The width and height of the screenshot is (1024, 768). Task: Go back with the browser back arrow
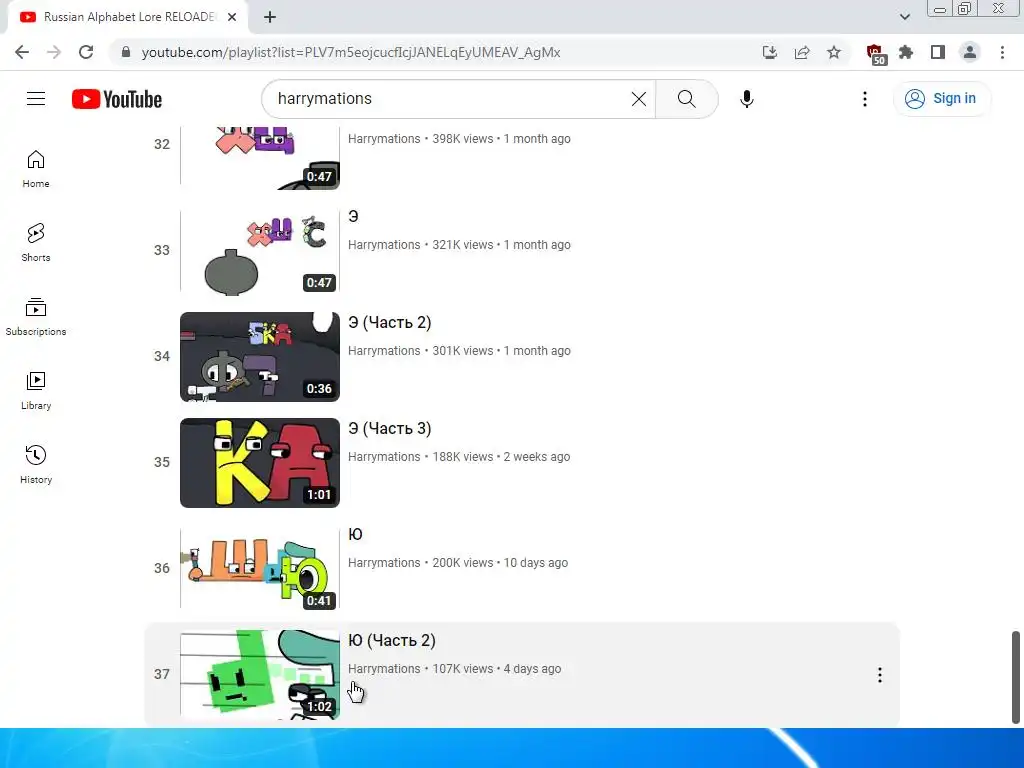click(x=22, y=52)
